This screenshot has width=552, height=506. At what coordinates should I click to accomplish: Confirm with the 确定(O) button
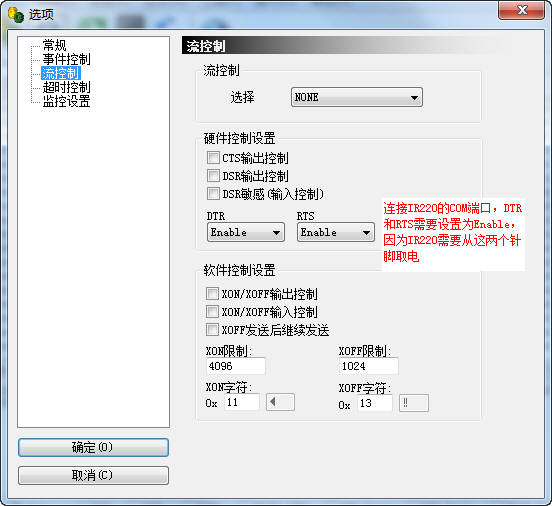[93, 448]
